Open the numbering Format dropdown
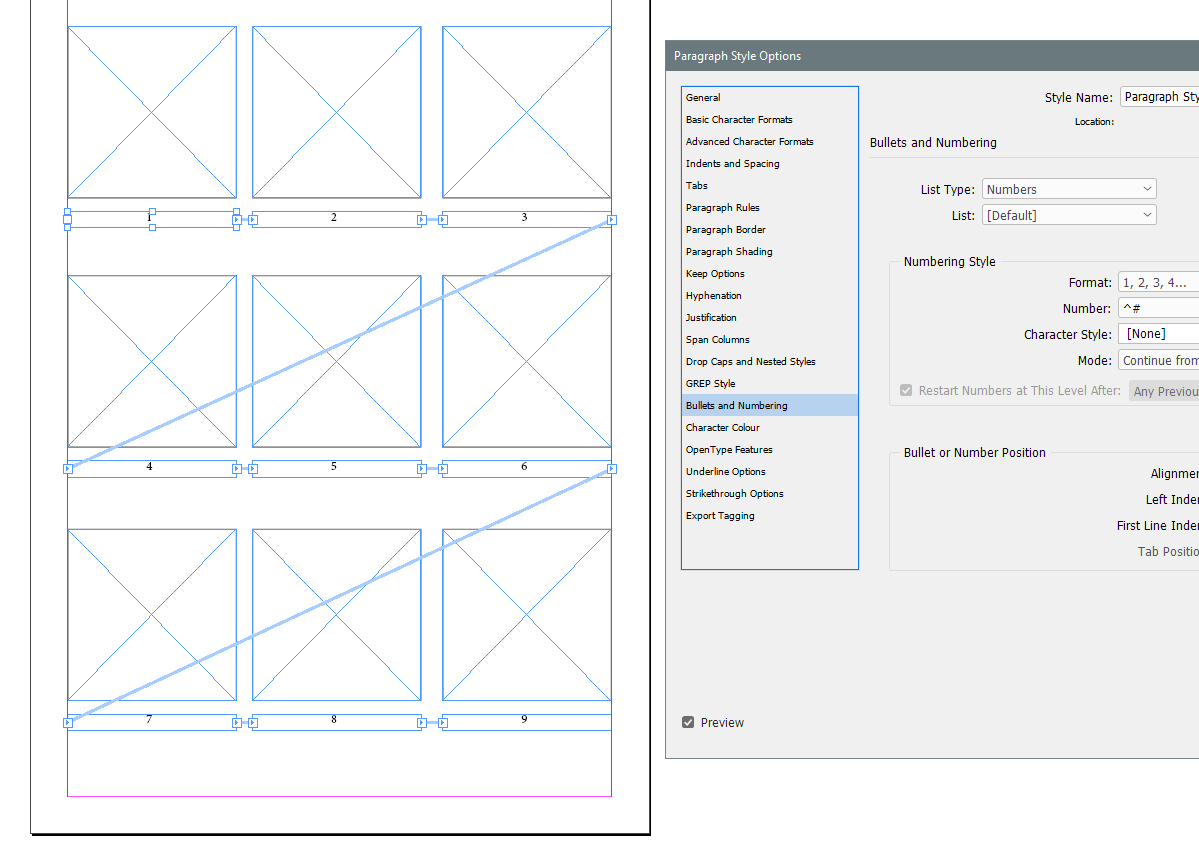The height and width of the screenshot is (845, 1199). click(x=1158, y=282)
